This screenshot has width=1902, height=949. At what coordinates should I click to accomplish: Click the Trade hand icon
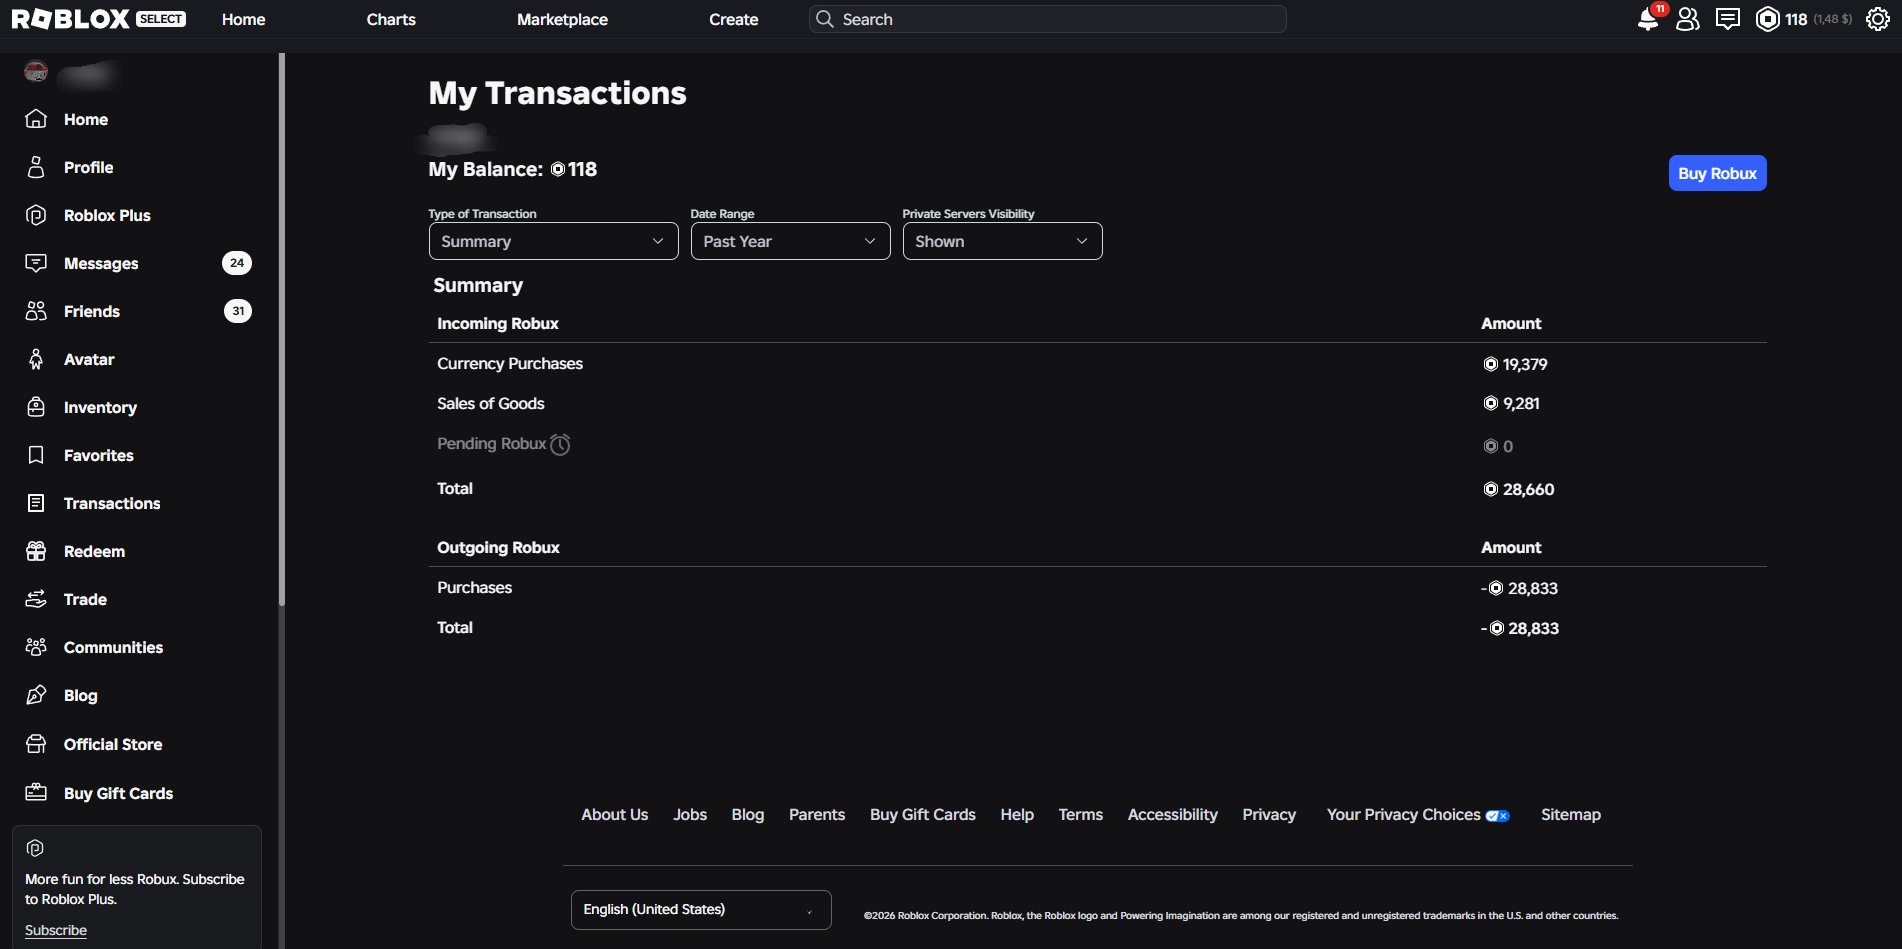(36, 599)
